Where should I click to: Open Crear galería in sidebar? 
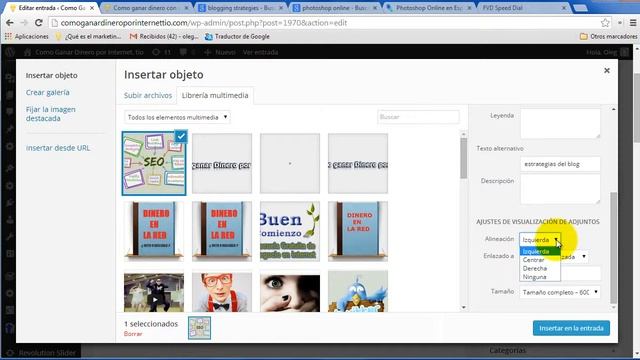coord(47,93)
